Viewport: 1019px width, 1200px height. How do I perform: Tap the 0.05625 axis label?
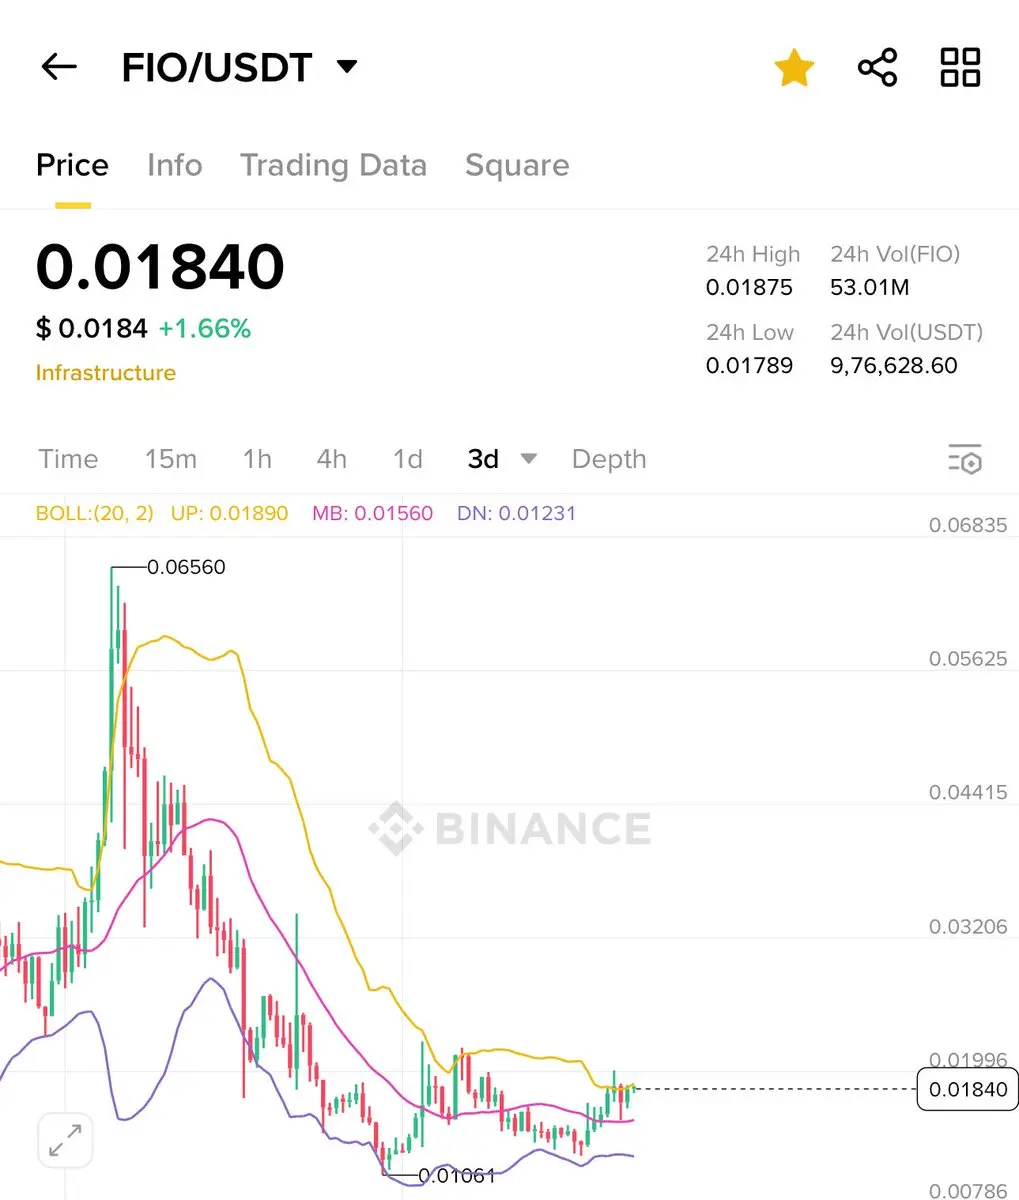[x=968, y=659]
